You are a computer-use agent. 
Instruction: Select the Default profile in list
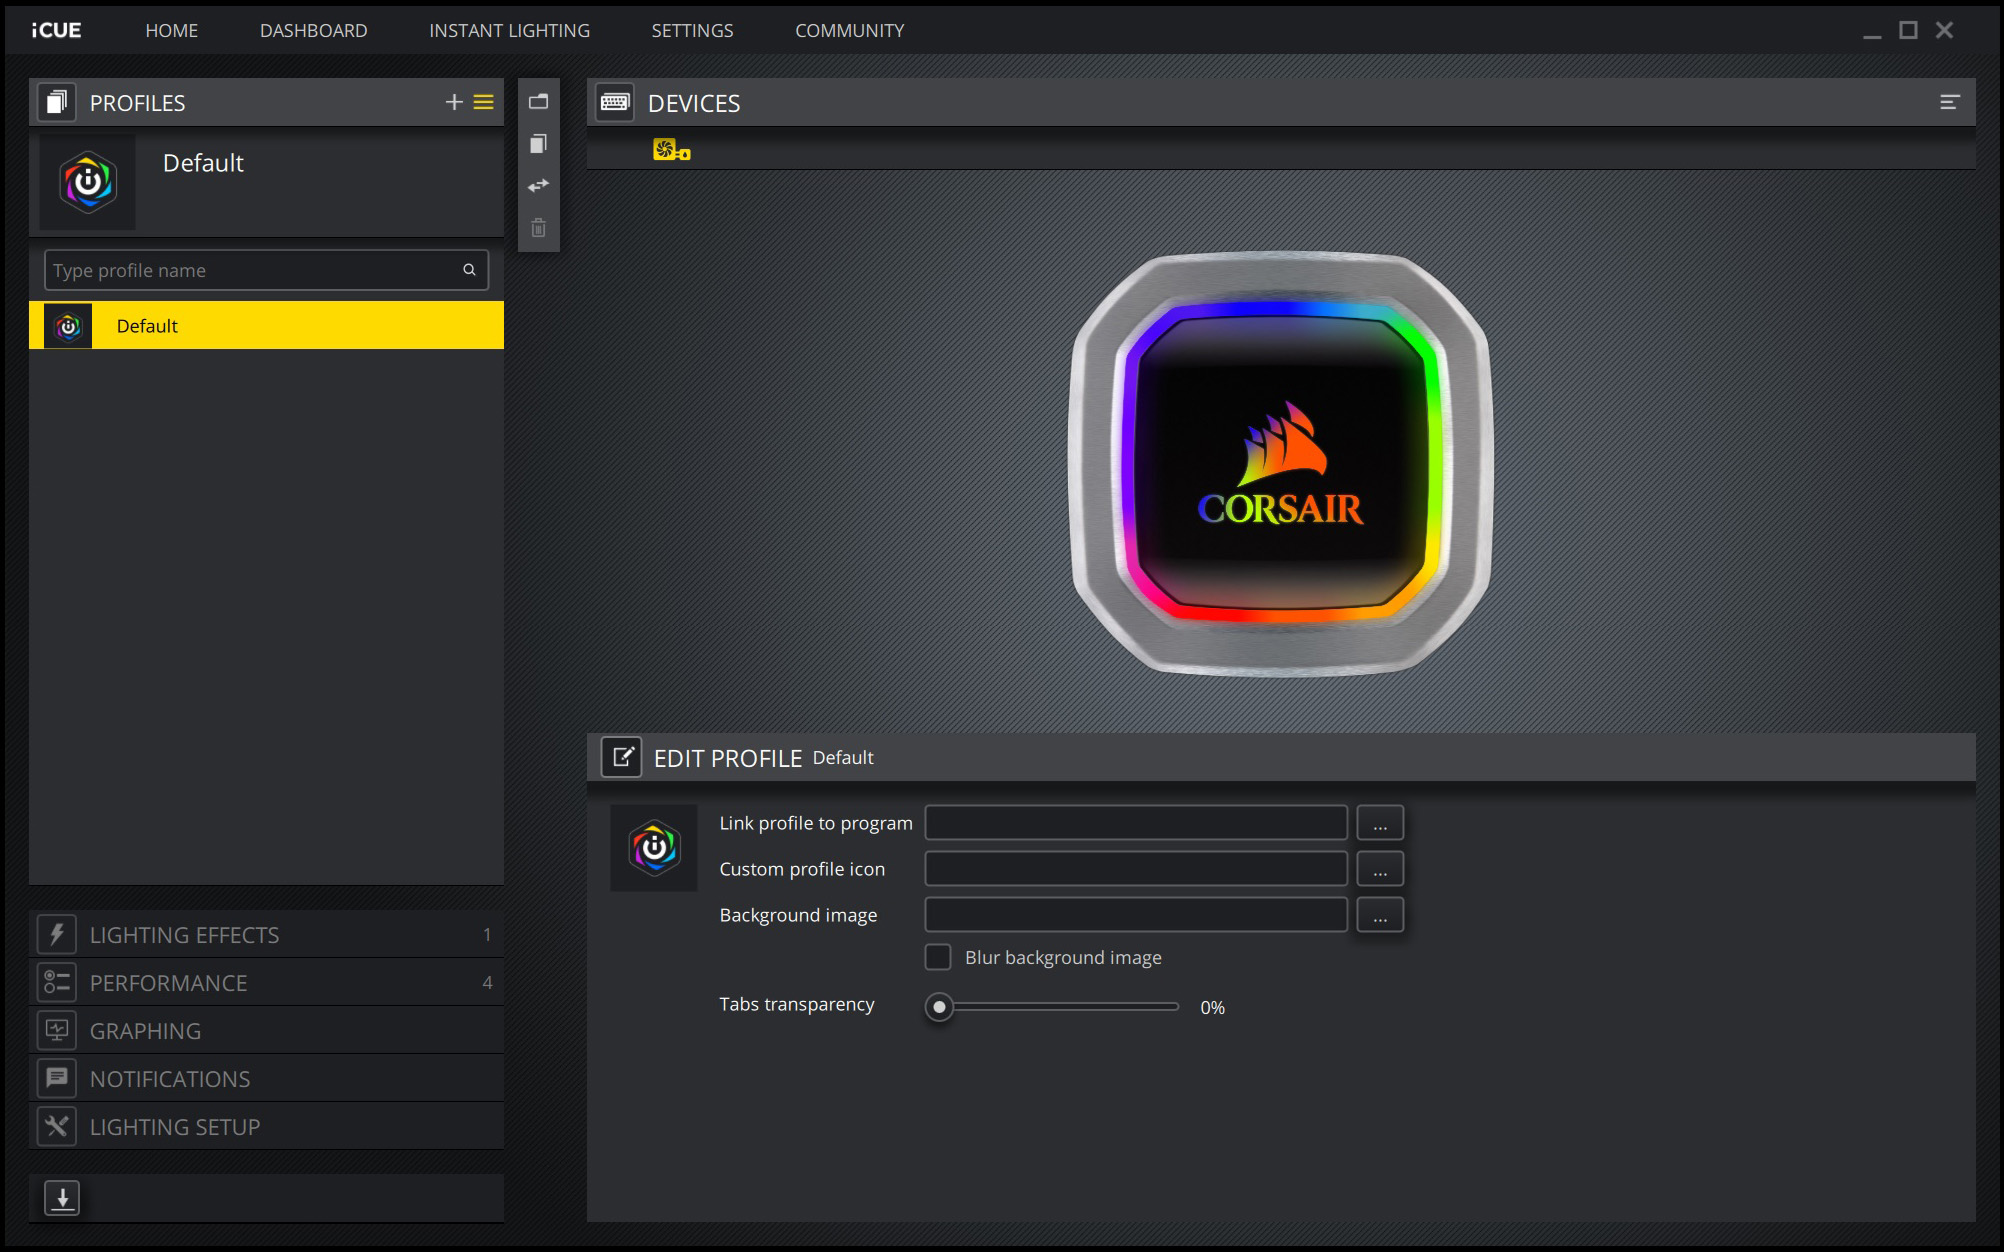[266, 326]
